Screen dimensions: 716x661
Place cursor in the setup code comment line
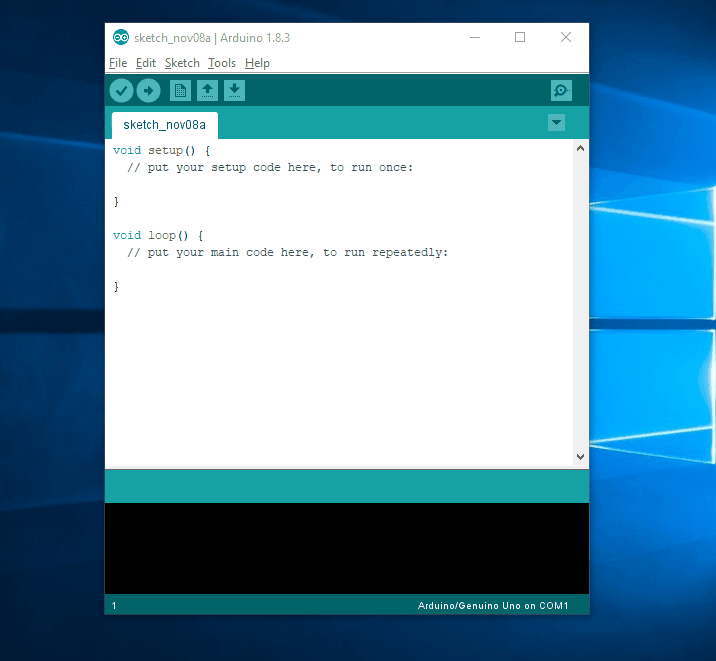point(270,167)
